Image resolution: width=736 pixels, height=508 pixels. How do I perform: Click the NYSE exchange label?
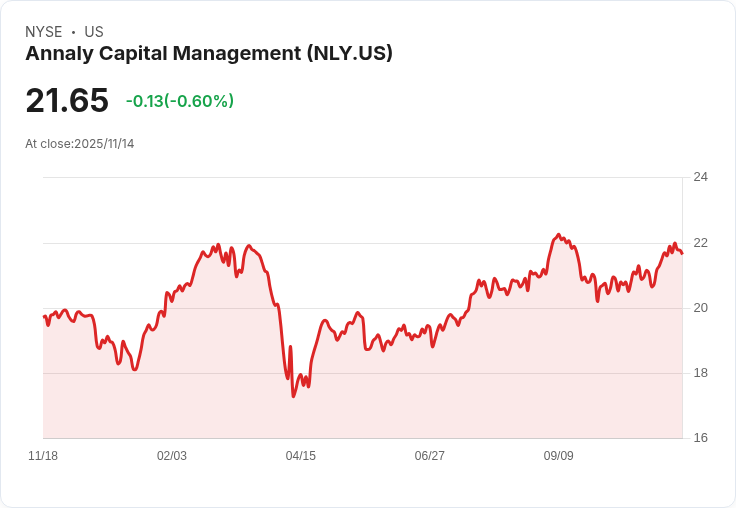[44, 32]
